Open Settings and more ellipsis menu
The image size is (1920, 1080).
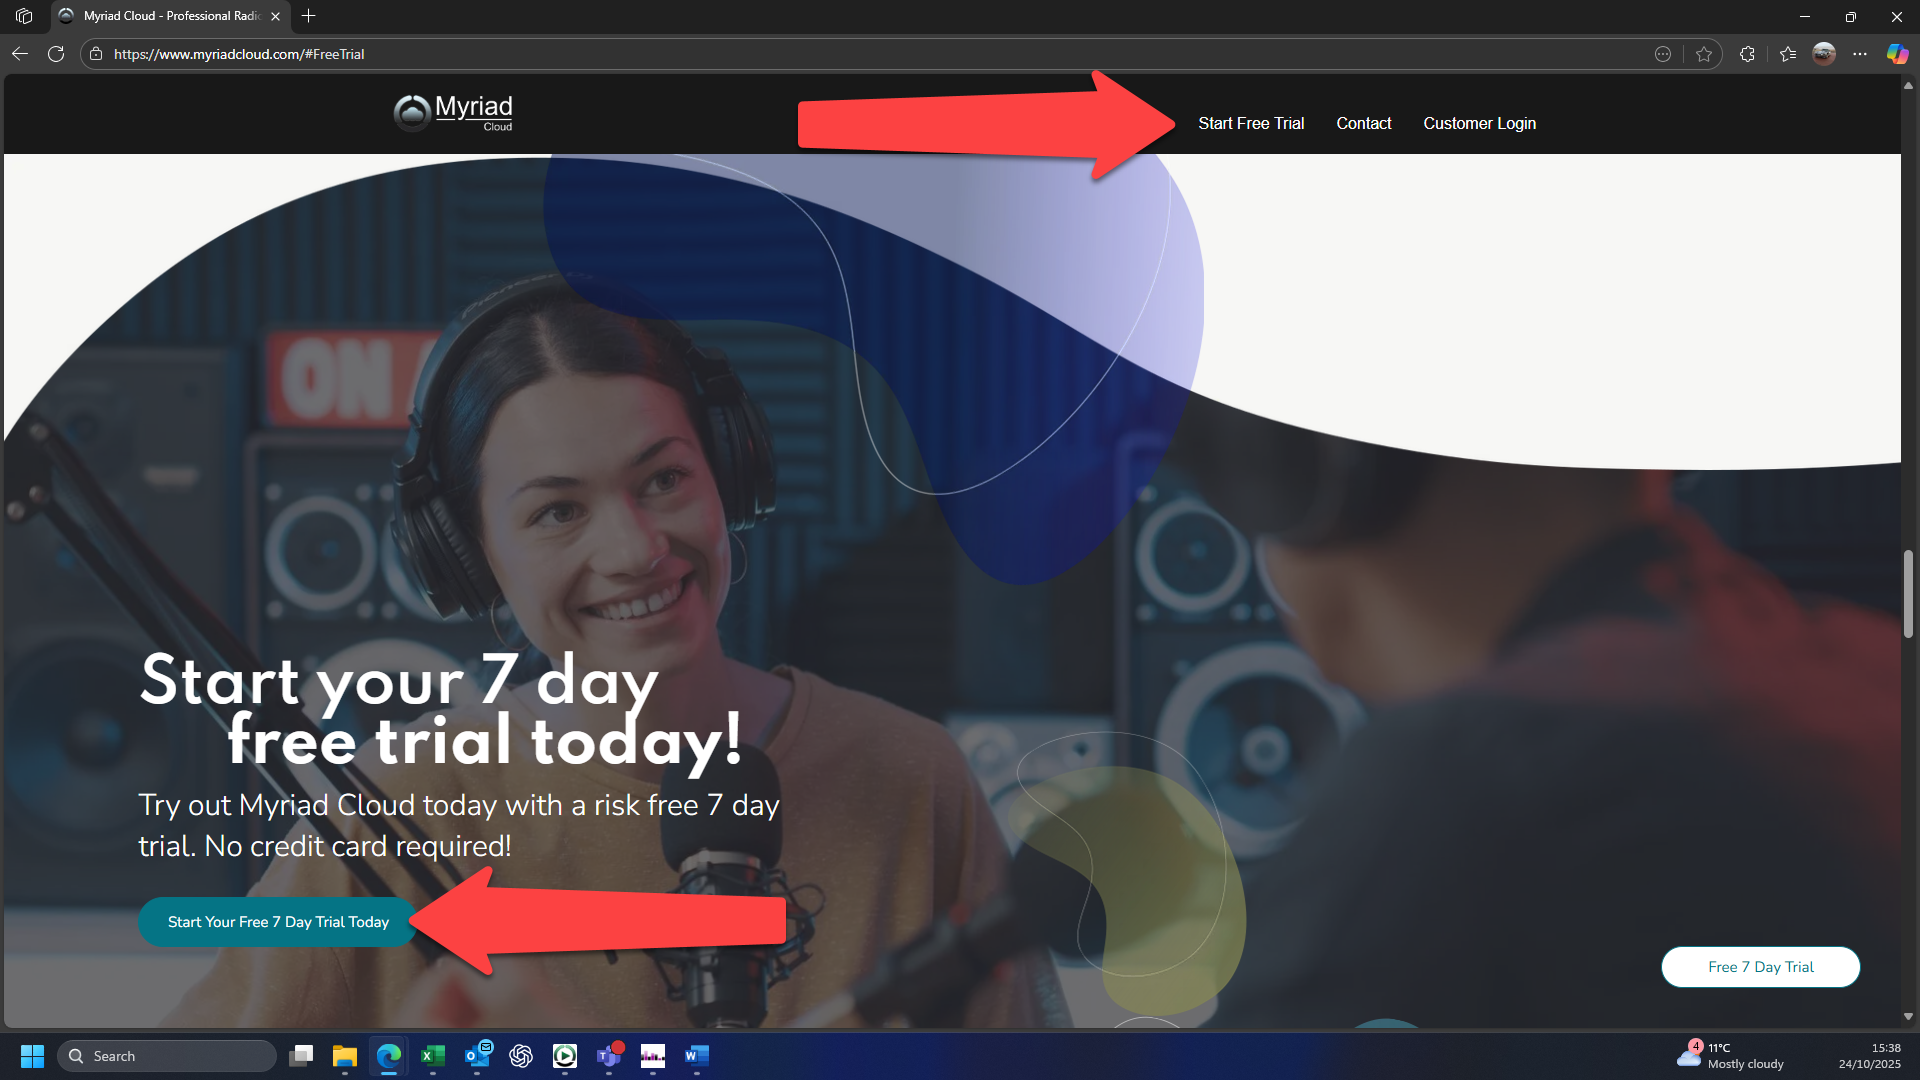(1860, 54)
